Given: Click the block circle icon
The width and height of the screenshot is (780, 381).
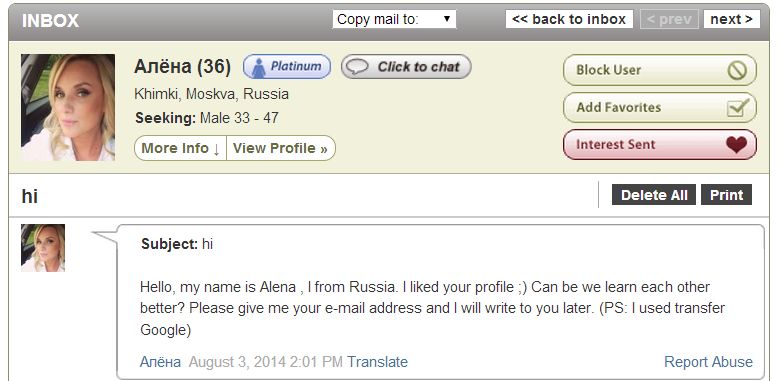Looking at the screenshot, I should 737,70.
